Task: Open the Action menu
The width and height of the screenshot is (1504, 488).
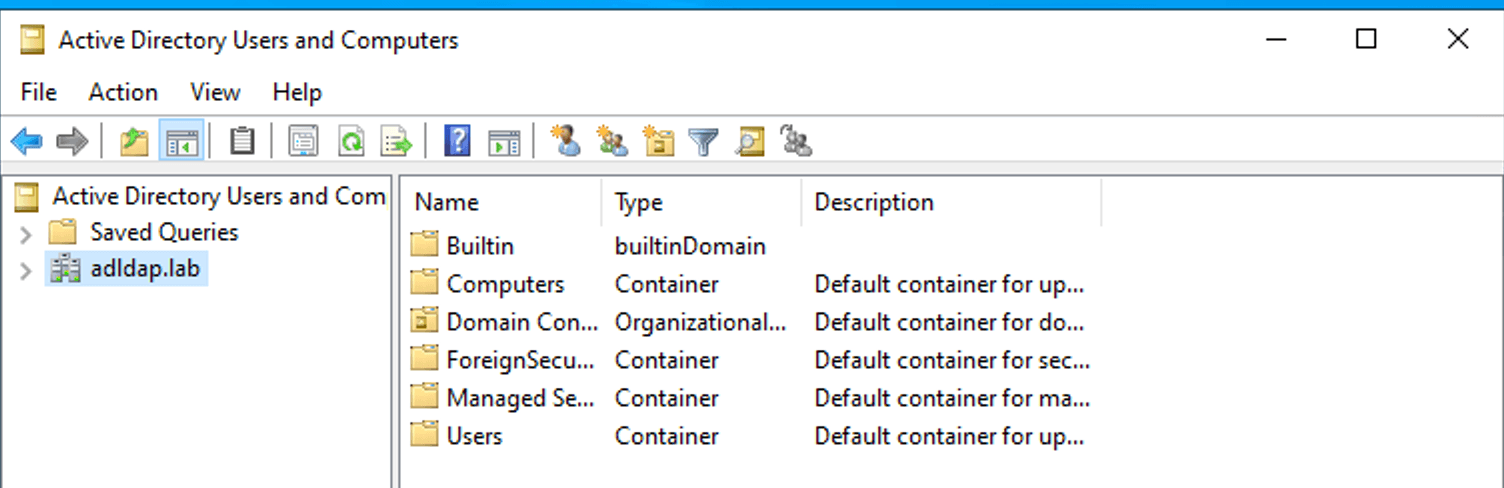Action: pyautogui.click(x=123, y=92)
